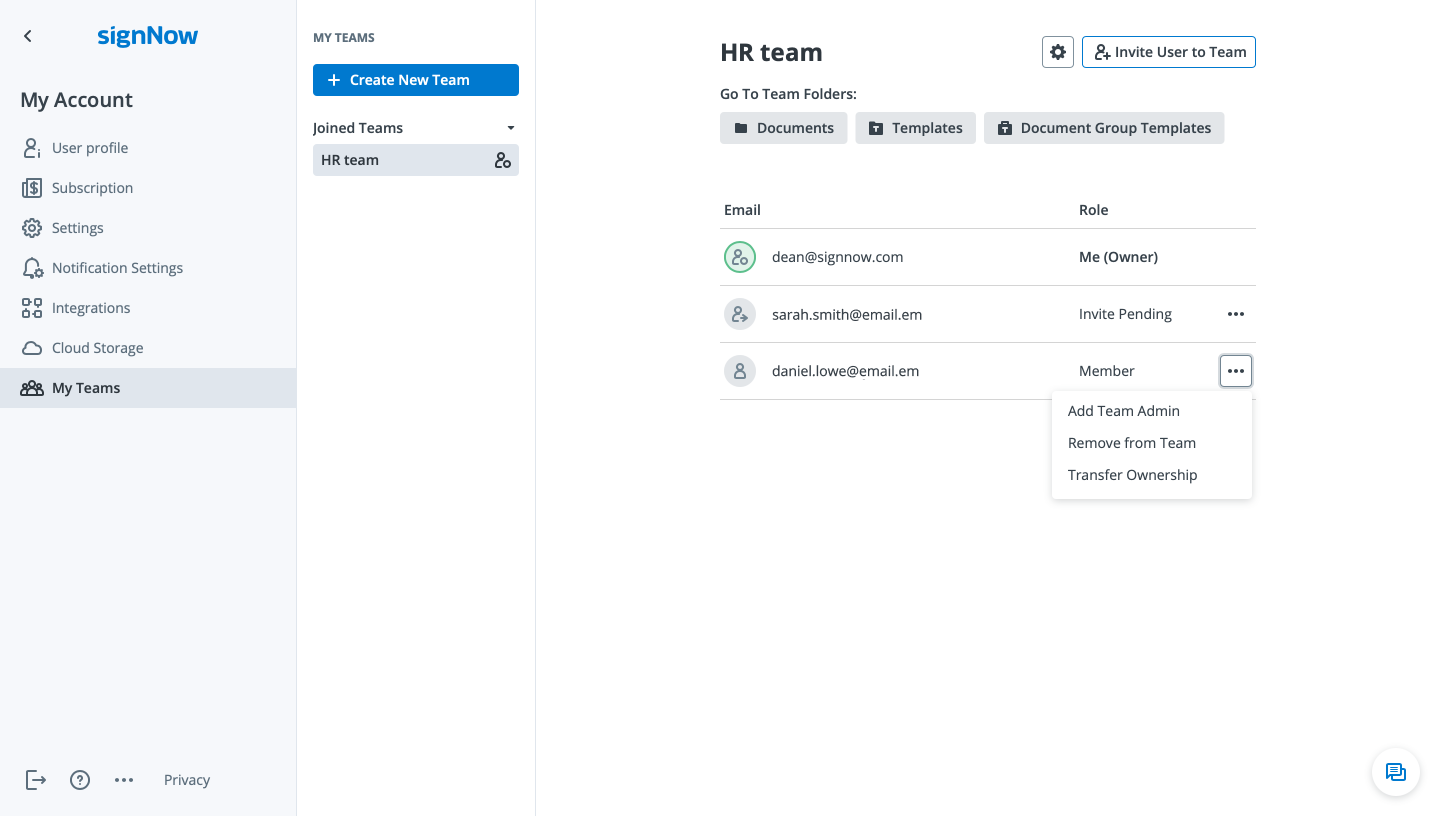This screenshot has width=1440, height=816.
Task: Click the three-dot more icon beside Privacy
Action: pos(124,780)
